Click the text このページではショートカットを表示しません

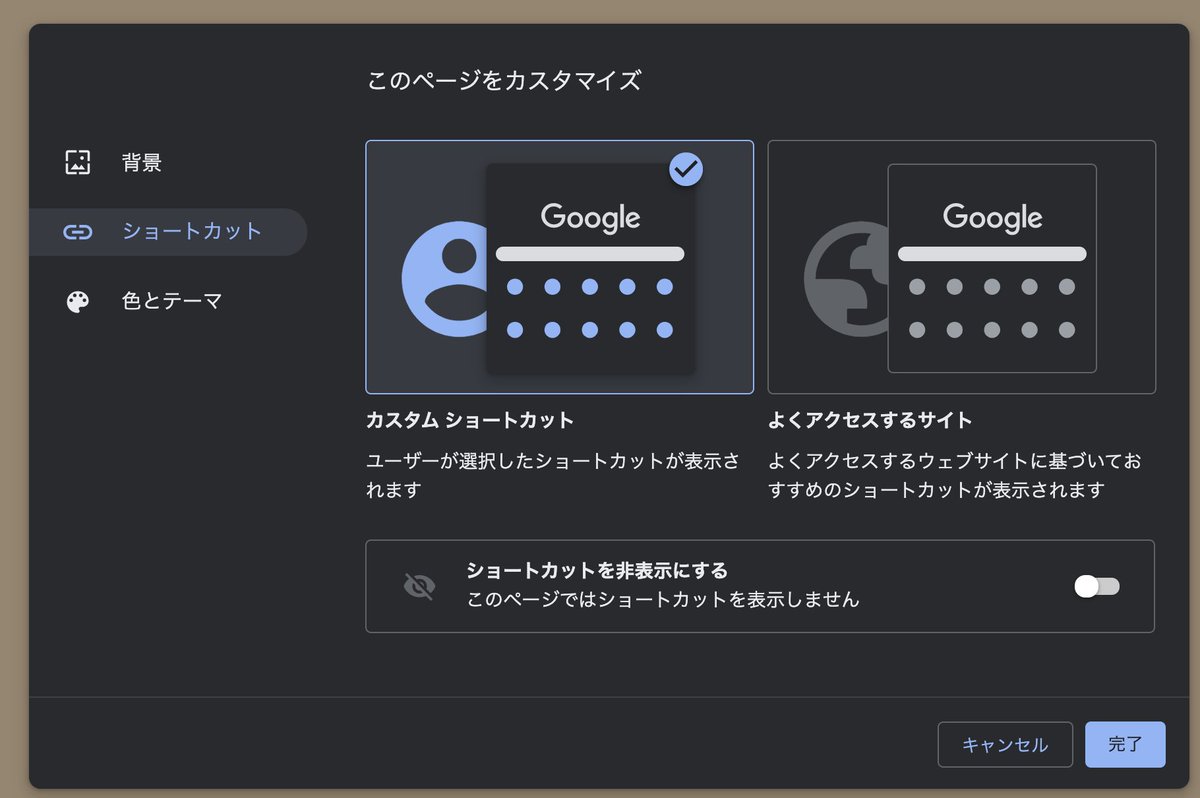663,600
